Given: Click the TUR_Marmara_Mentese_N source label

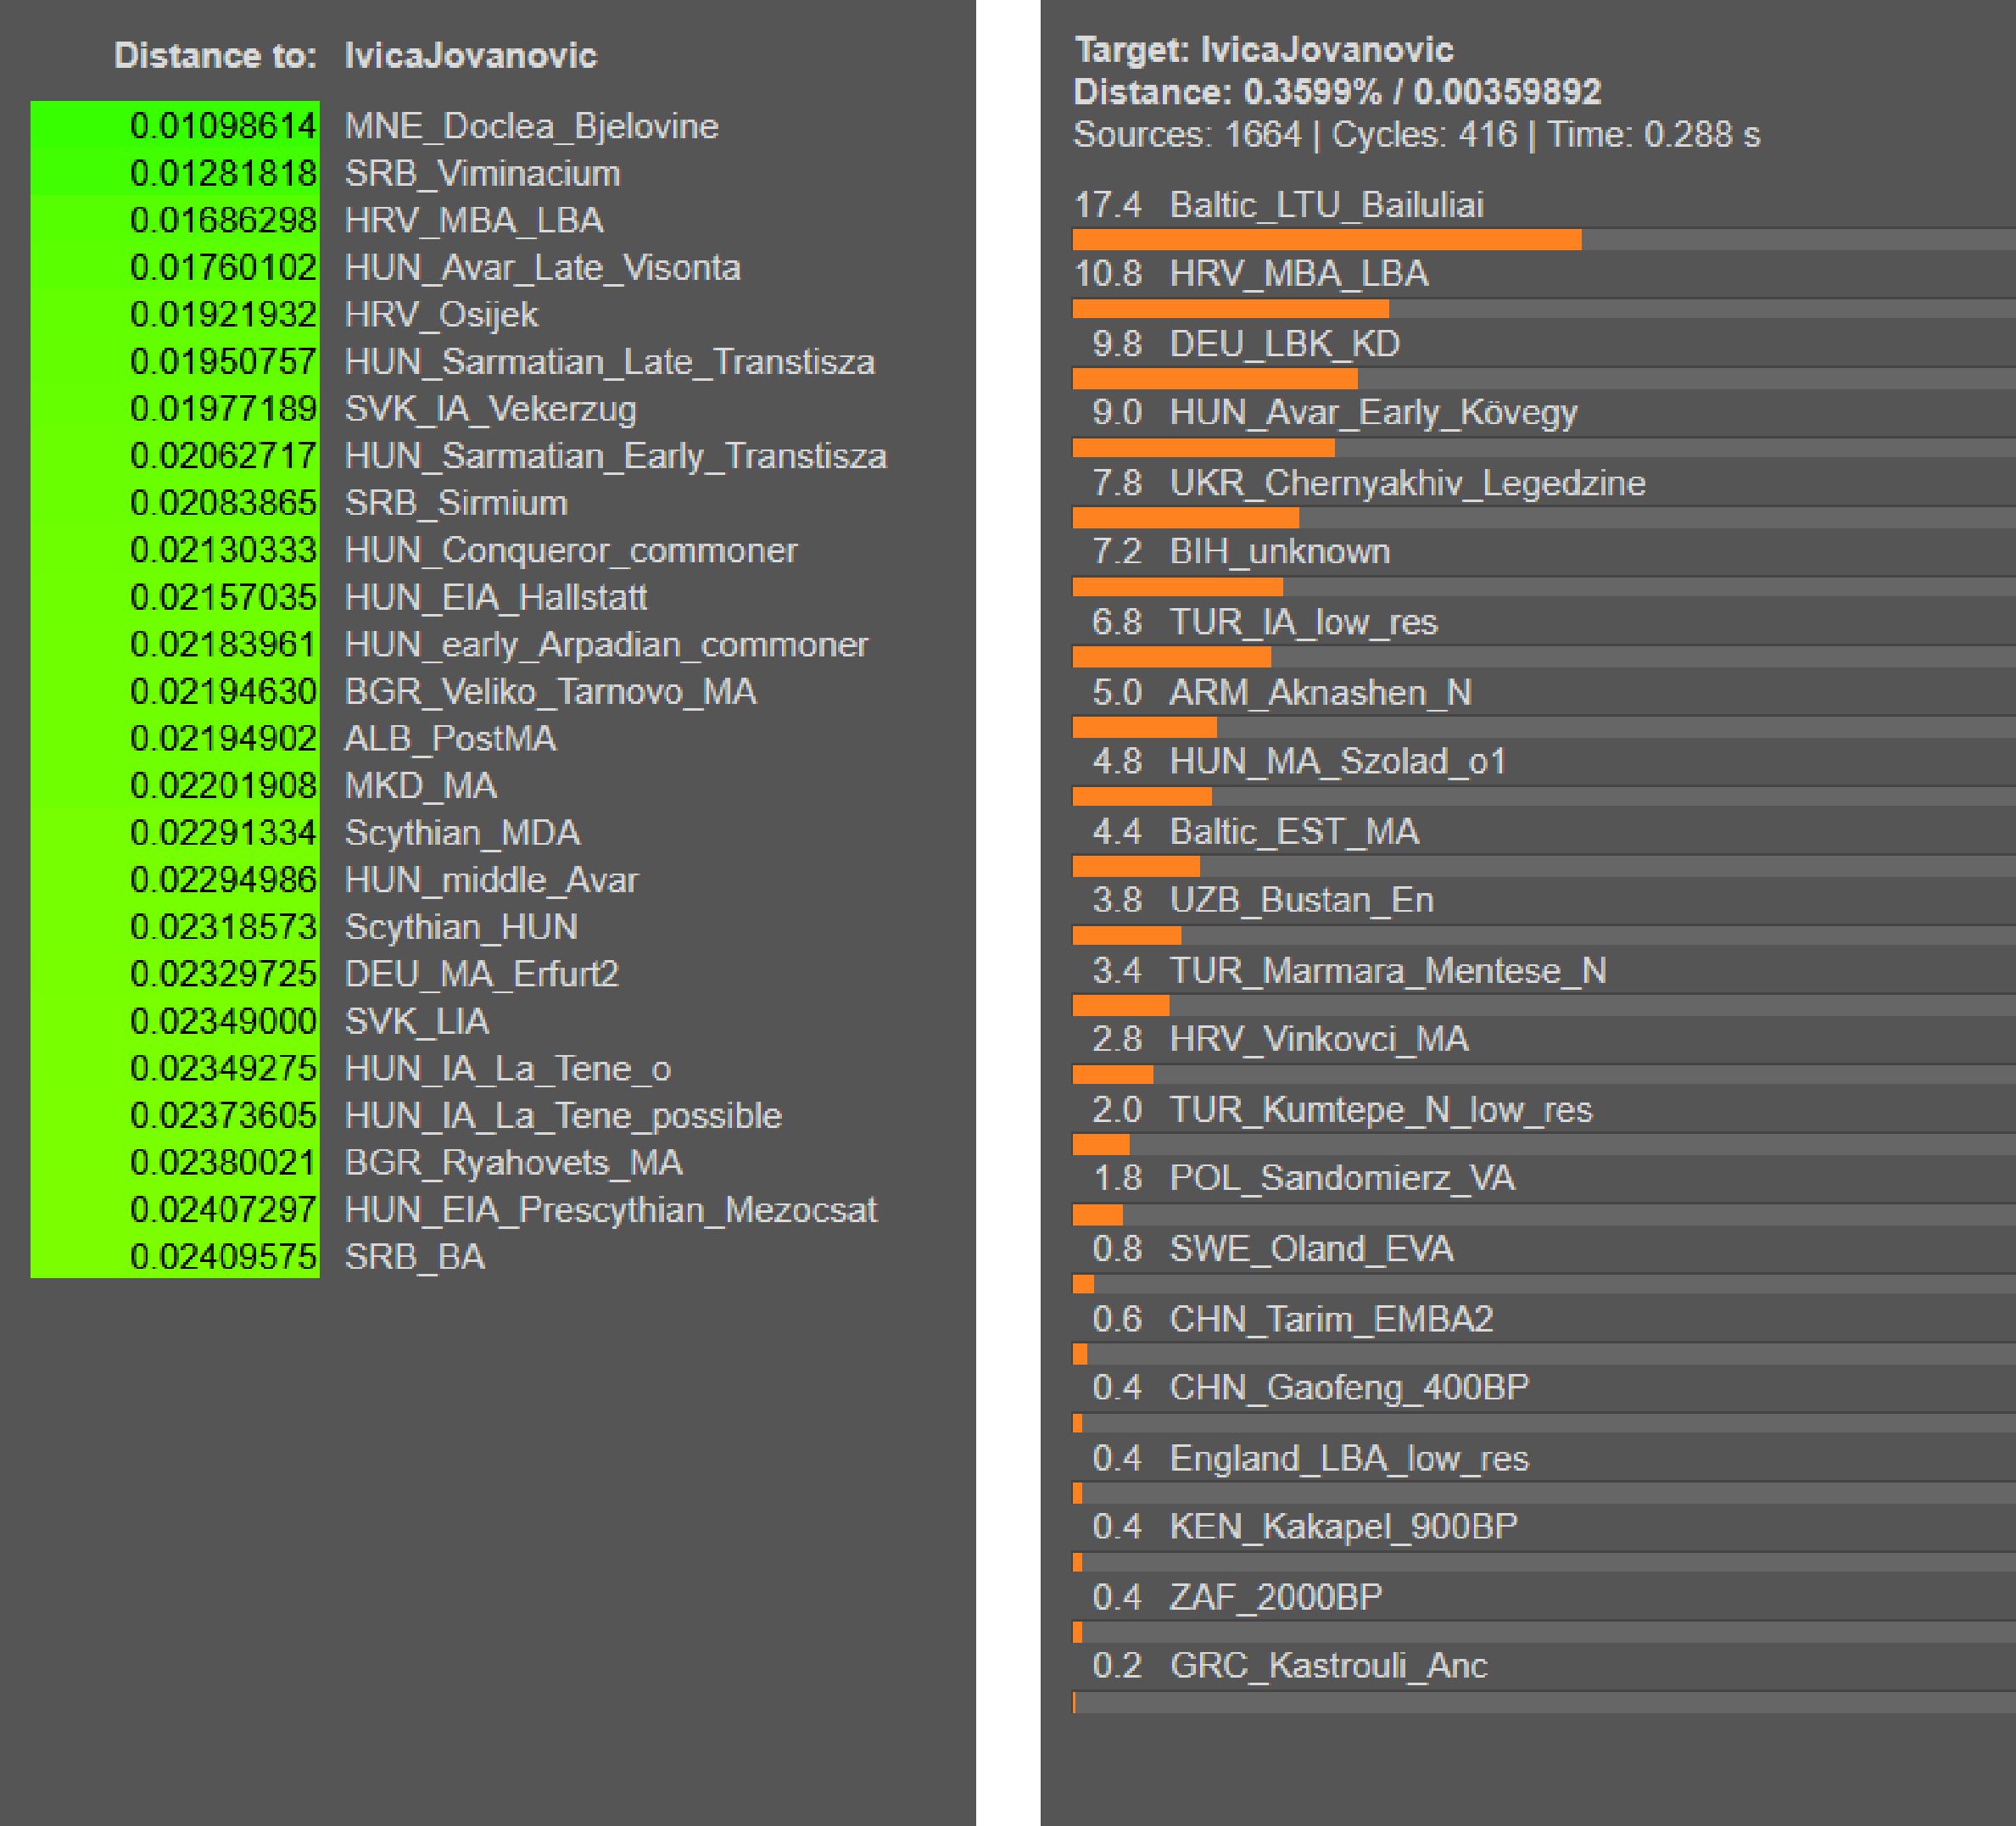Looking at the screenshot, I should pos(1388,970).
